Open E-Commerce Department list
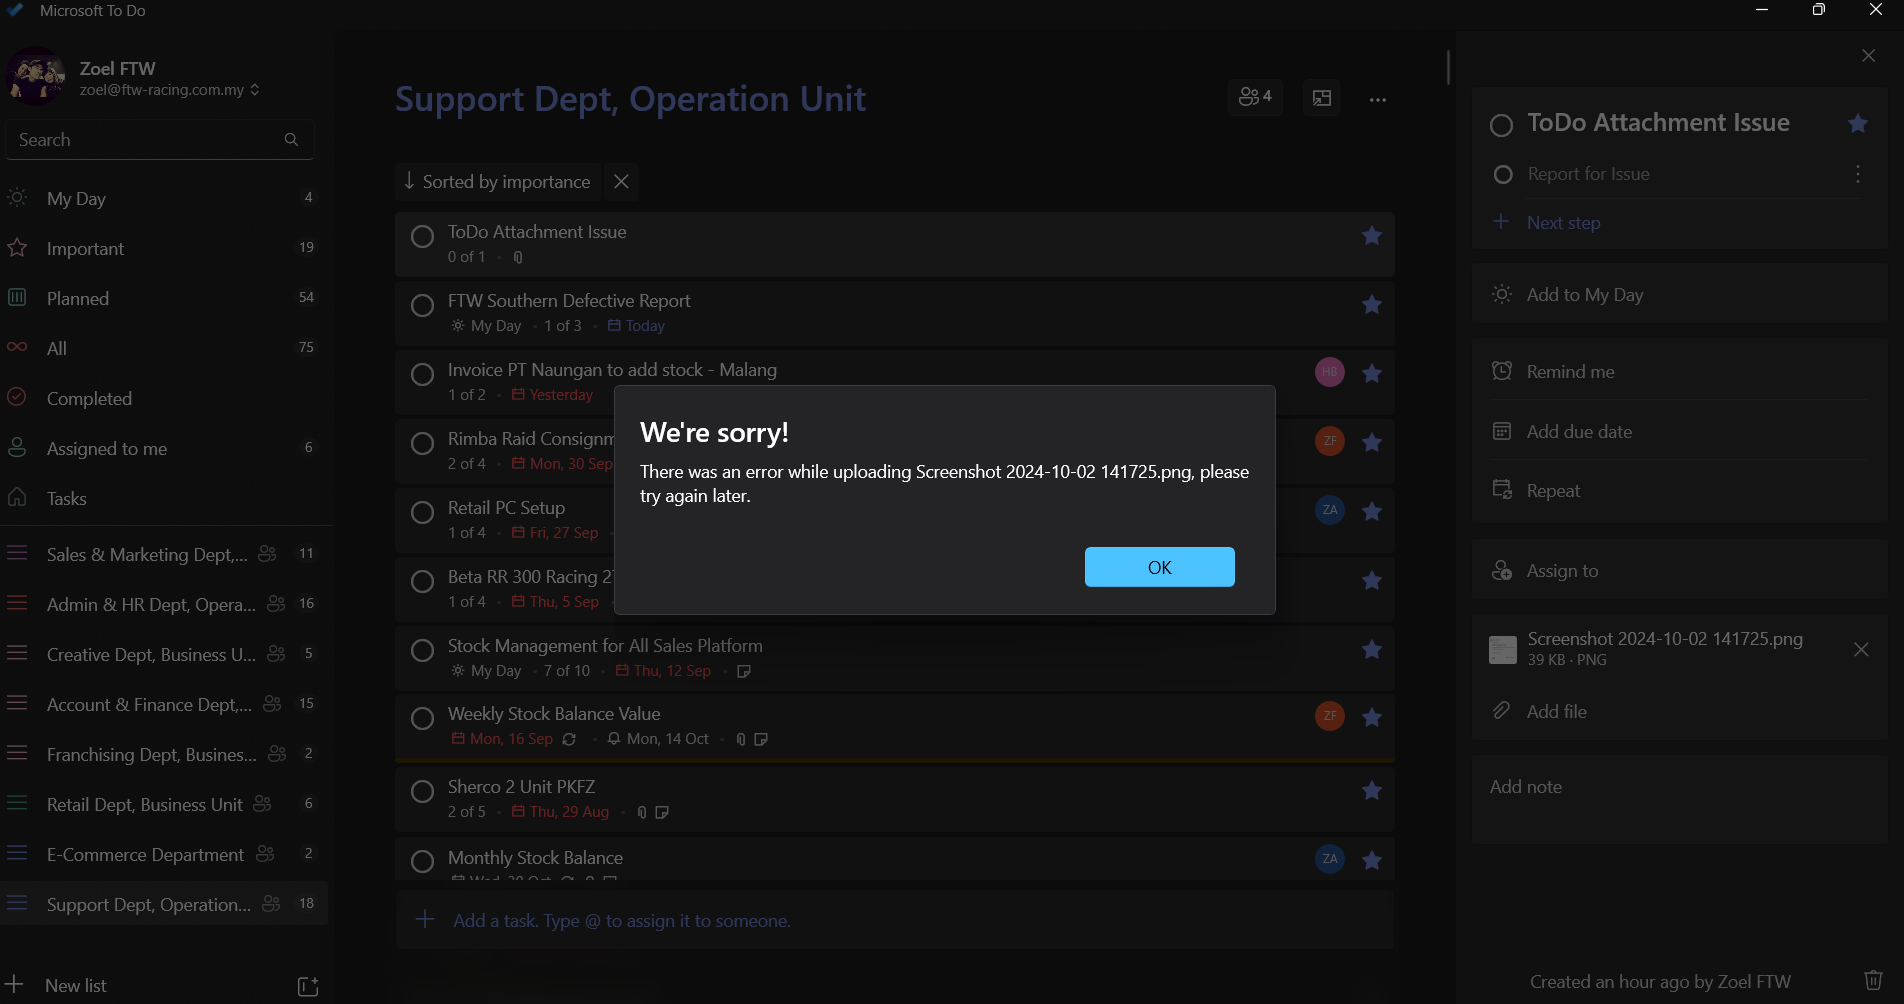The width and height of the screenshot is (1904, 1004). (164, 854)
